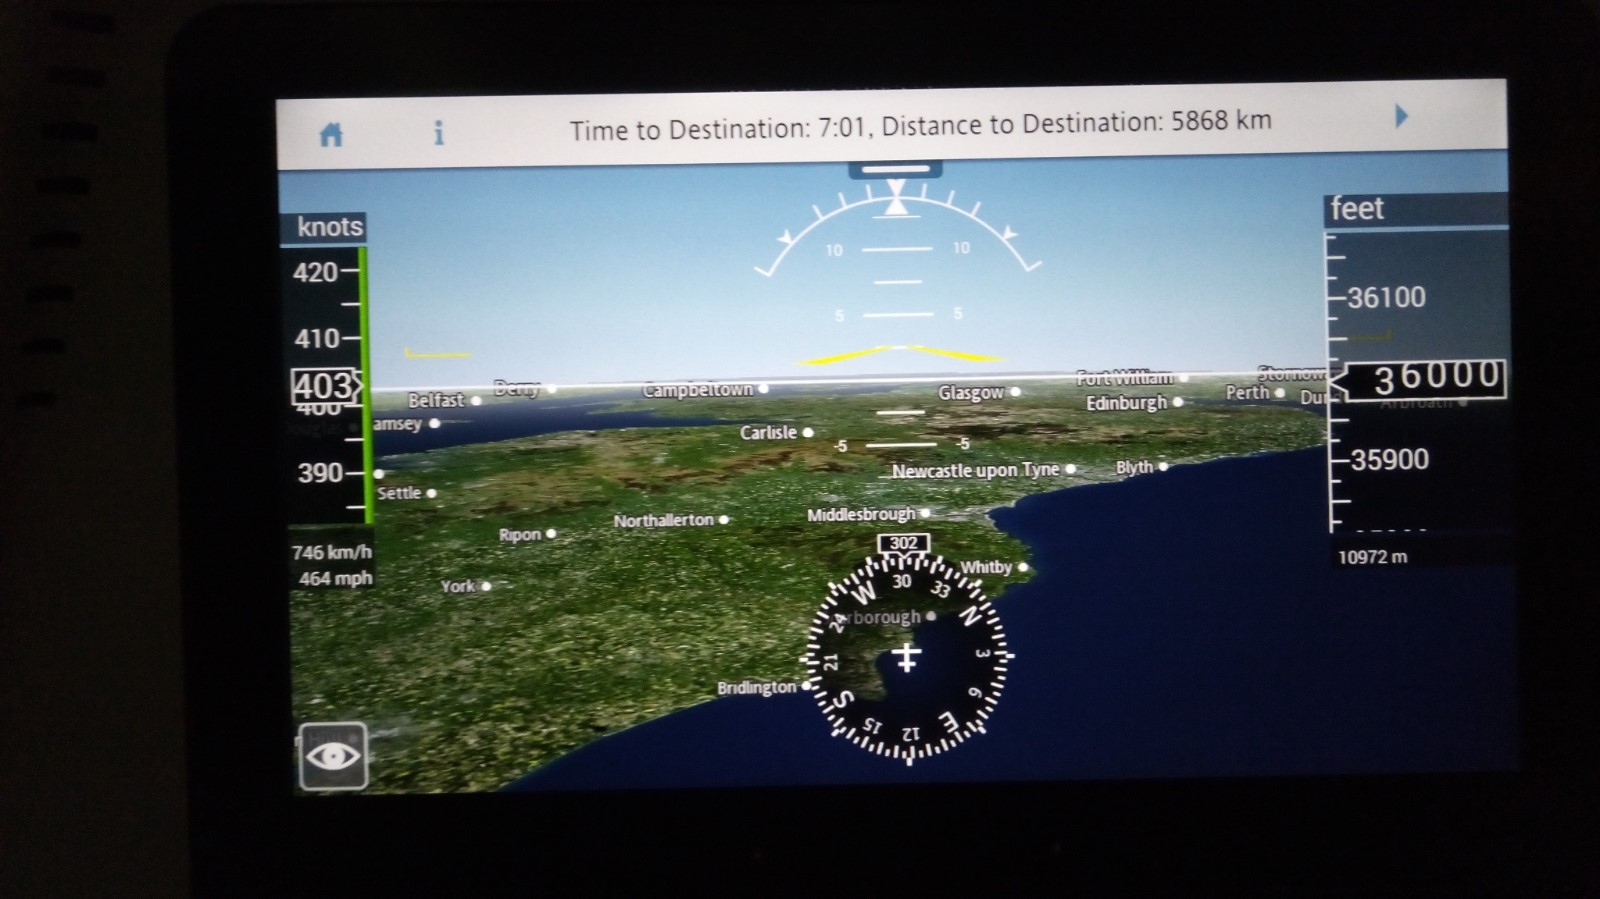Click the yellow aircraft attitude marker

pyautogui.click(x=899, y=354)
